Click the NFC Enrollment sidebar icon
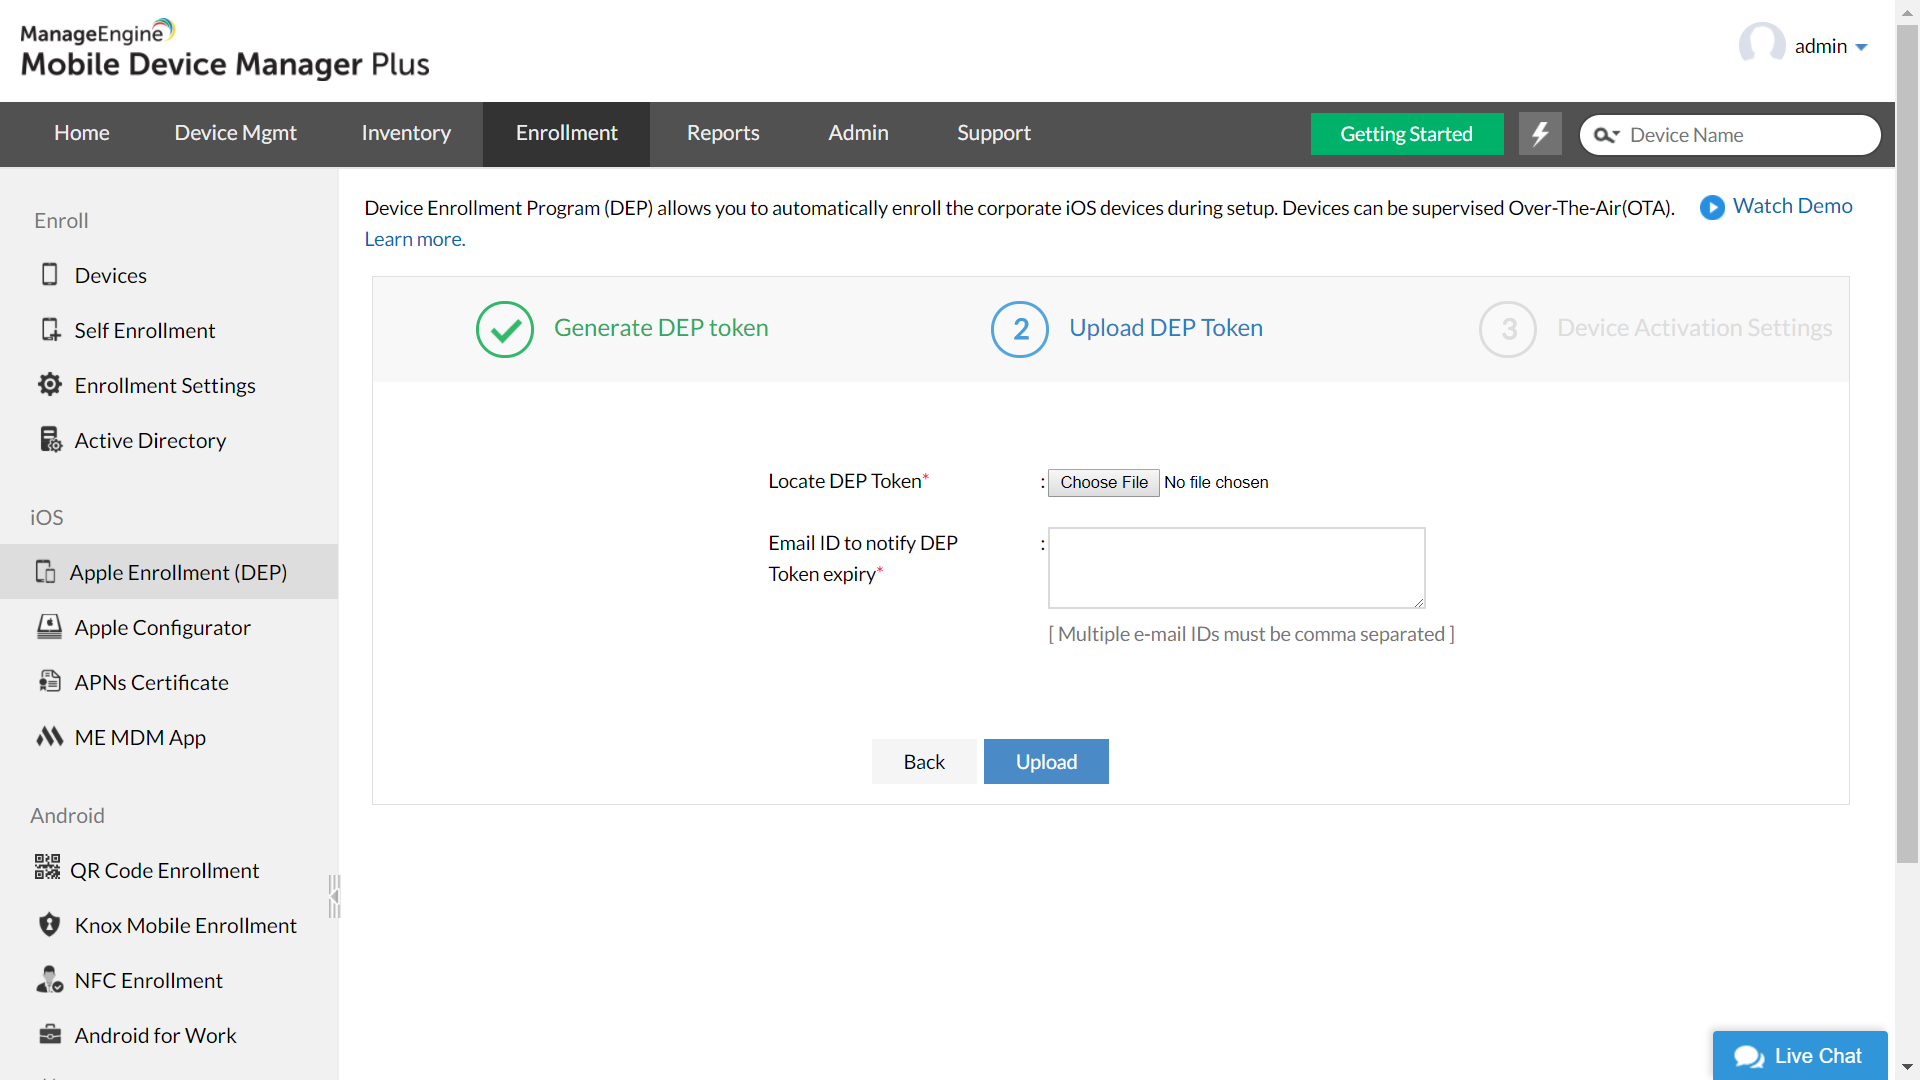Viewport: 1920px width, 1080px height. [49, 979]
